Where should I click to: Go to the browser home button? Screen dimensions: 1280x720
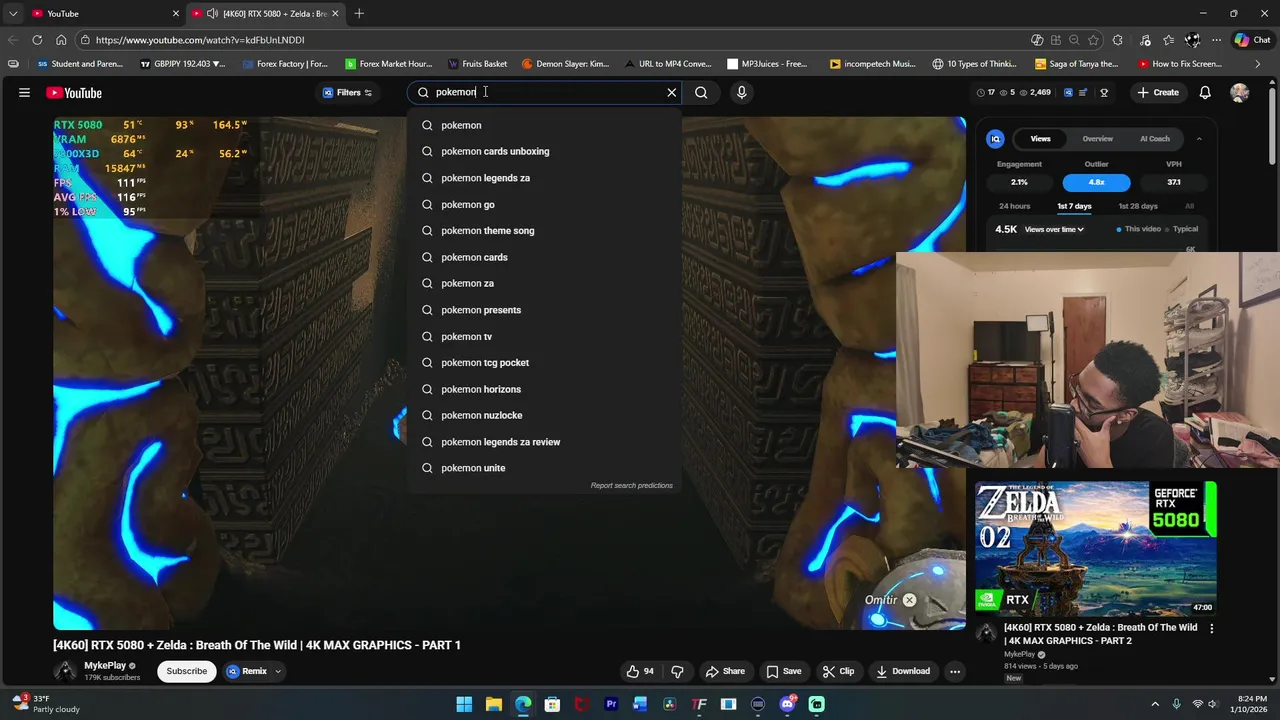click(x=61, y=40)
